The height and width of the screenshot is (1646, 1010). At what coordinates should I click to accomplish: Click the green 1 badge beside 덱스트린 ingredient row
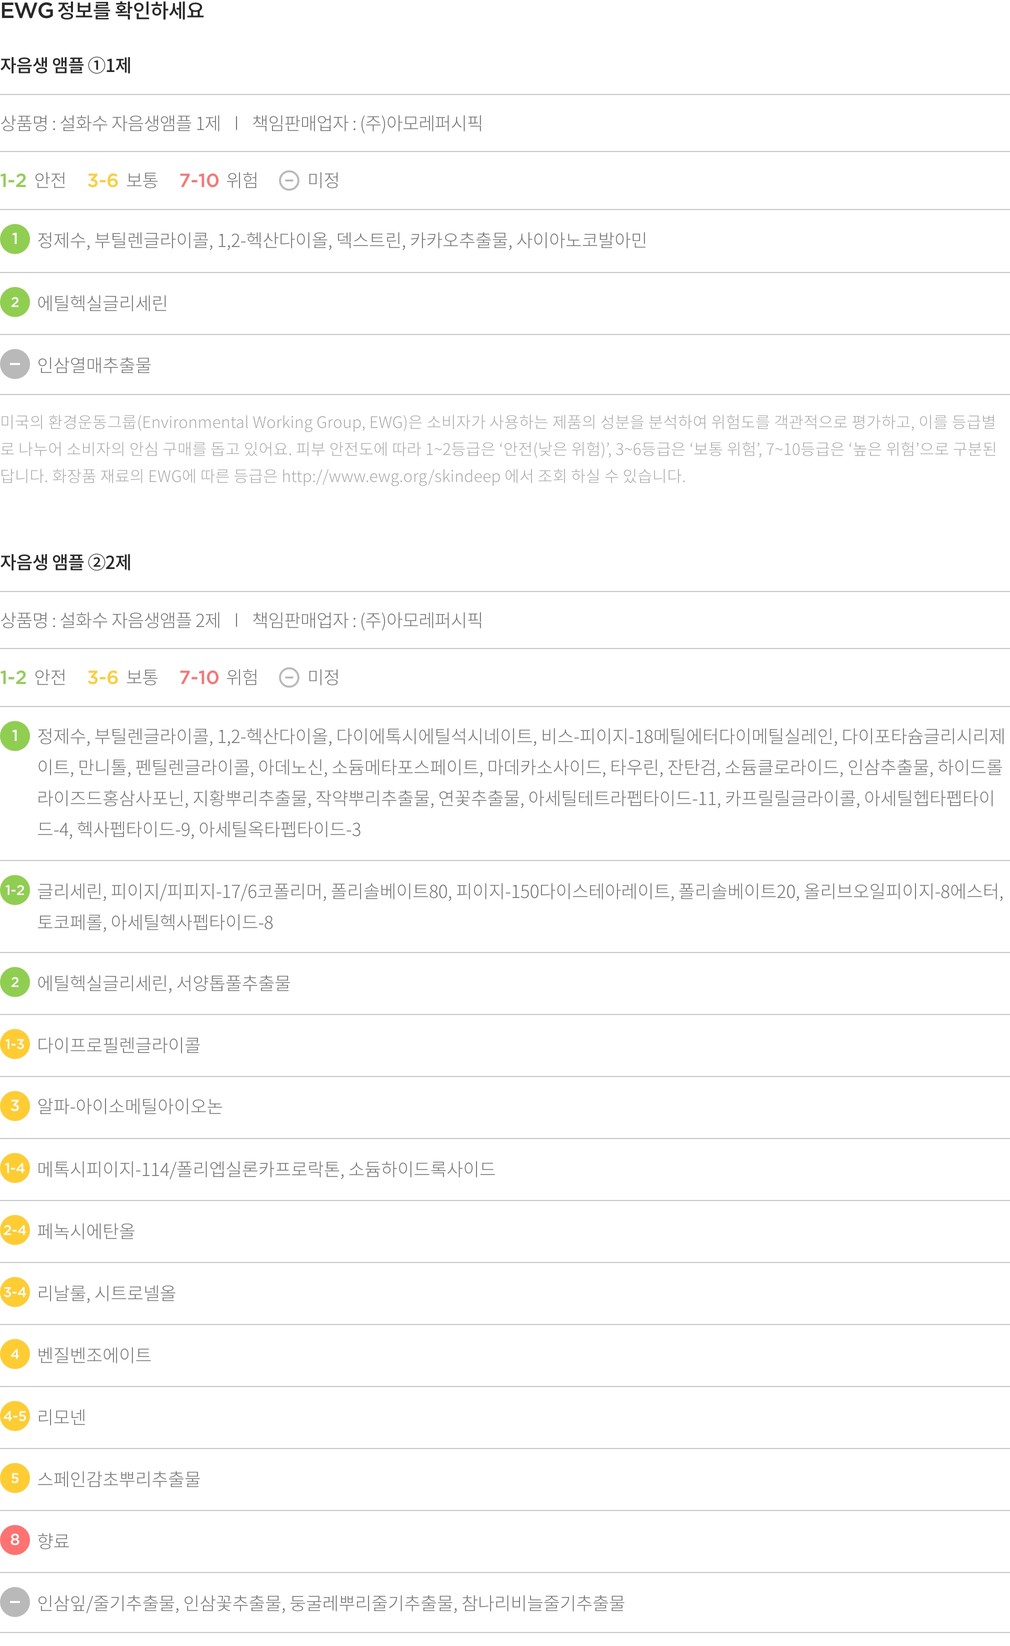click(x=15, y=239)
